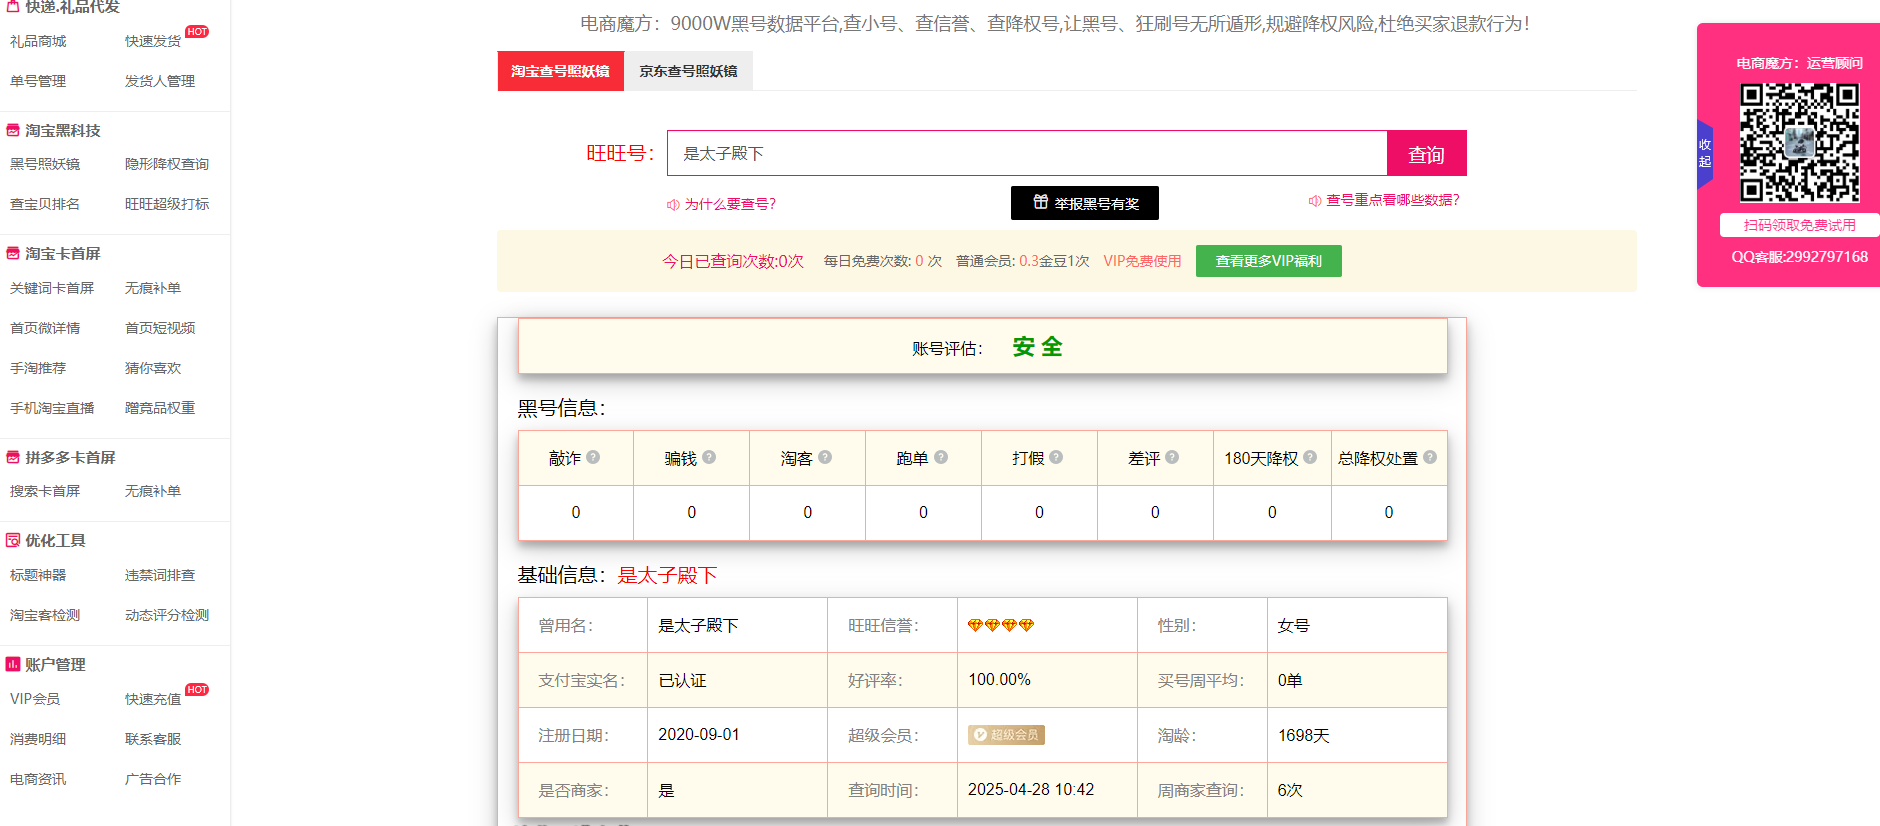Open 广告合作 in sidebar
1880x826 pixels.
point(153,779)
